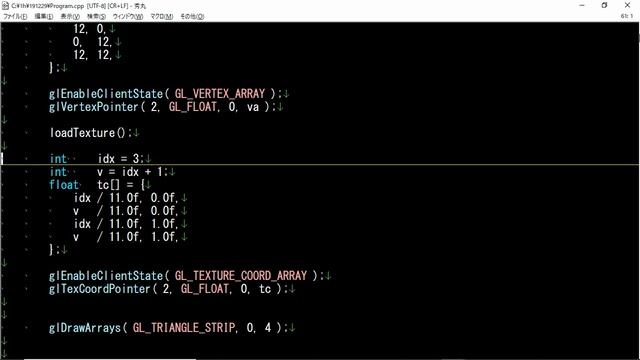Click on GL_TEXTURE_COORD_ARRAY constant

click(241, 276)
